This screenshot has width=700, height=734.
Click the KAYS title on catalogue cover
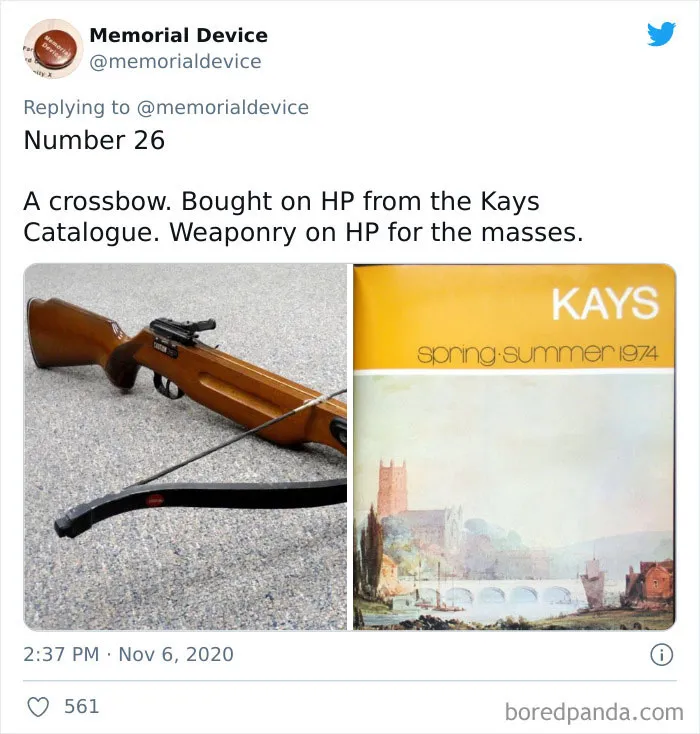pyautogui.click(x=605, y=304)
